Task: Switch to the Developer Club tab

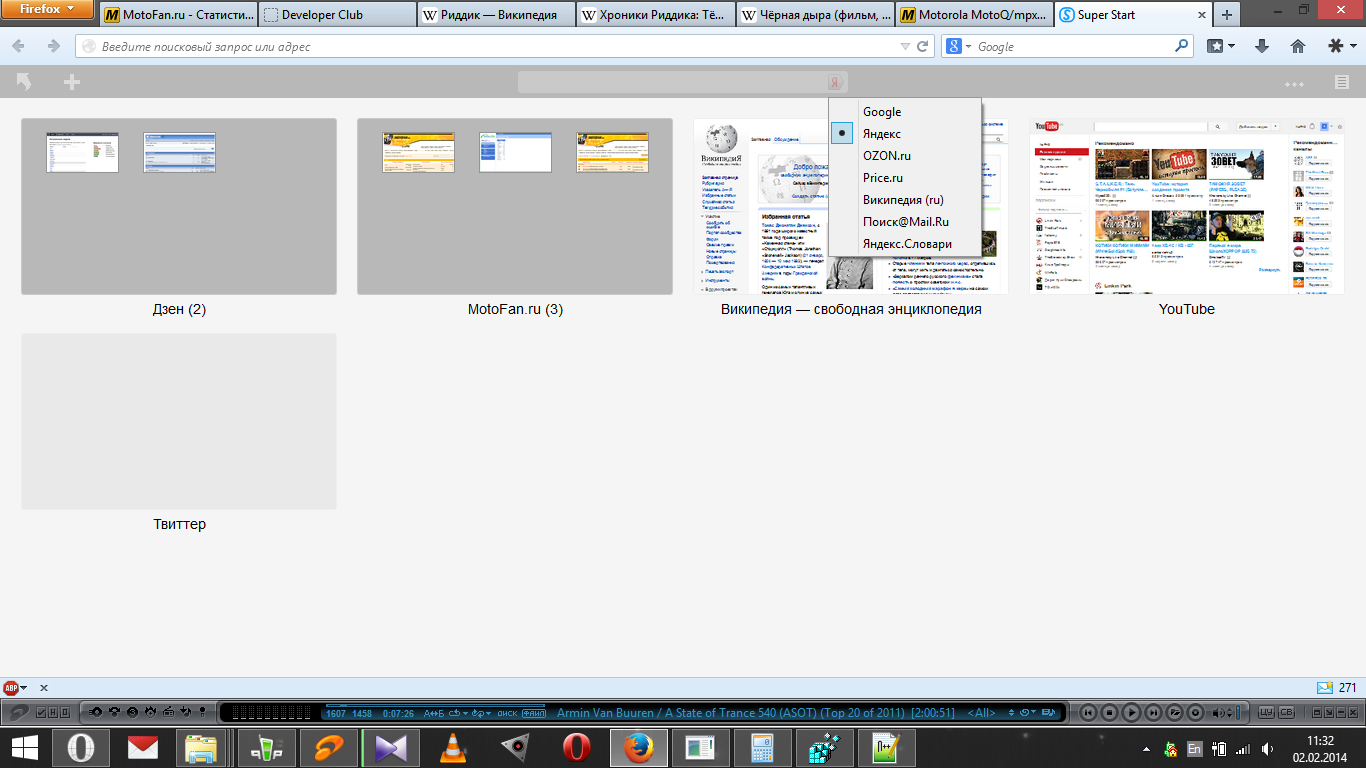Action: (337, 15)
